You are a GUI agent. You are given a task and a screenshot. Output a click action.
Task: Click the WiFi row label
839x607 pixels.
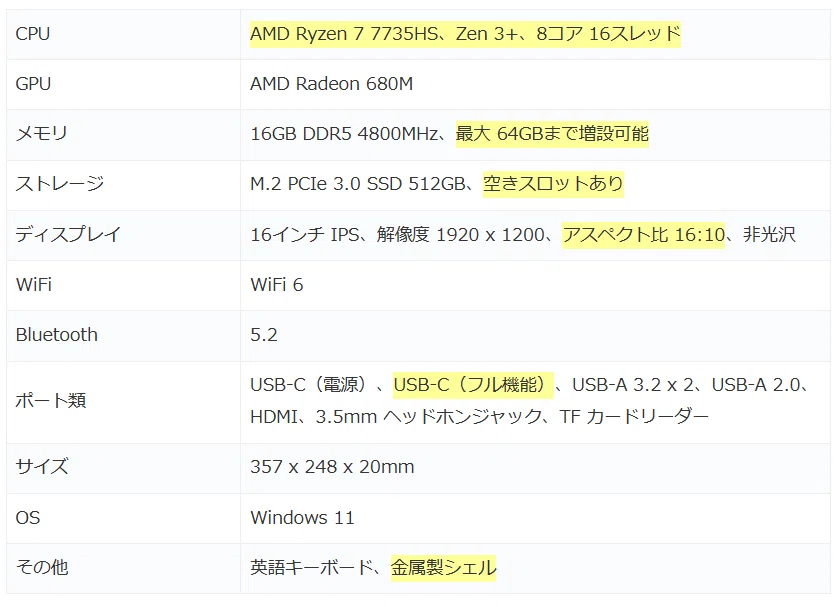[x=34, y=284]
